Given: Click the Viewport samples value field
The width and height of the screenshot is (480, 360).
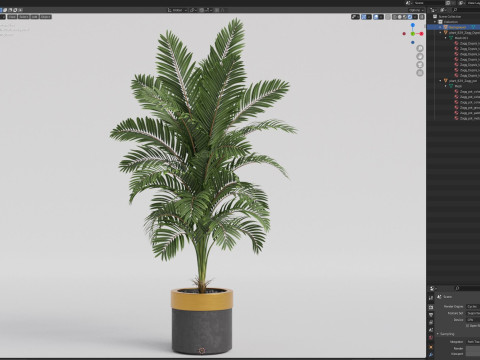Looking at the screenshot, I should 473,354.
